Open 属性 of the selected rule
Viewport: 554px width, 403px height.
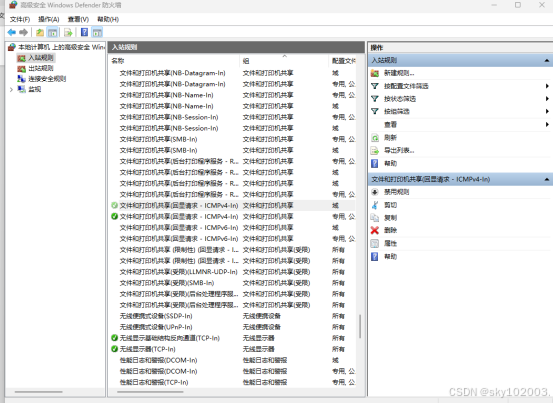coord(390,243)
